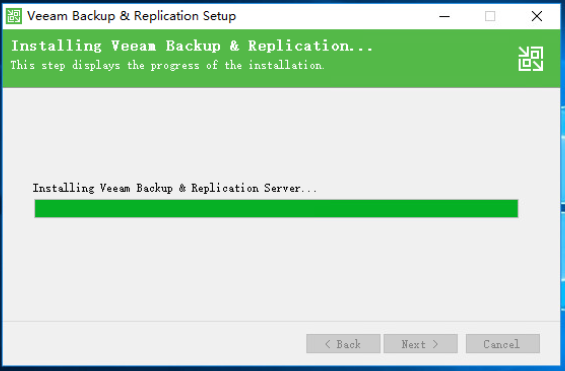Click the right chevron on the Next button
Screen dimensions: 565x371
click(435, 344)
